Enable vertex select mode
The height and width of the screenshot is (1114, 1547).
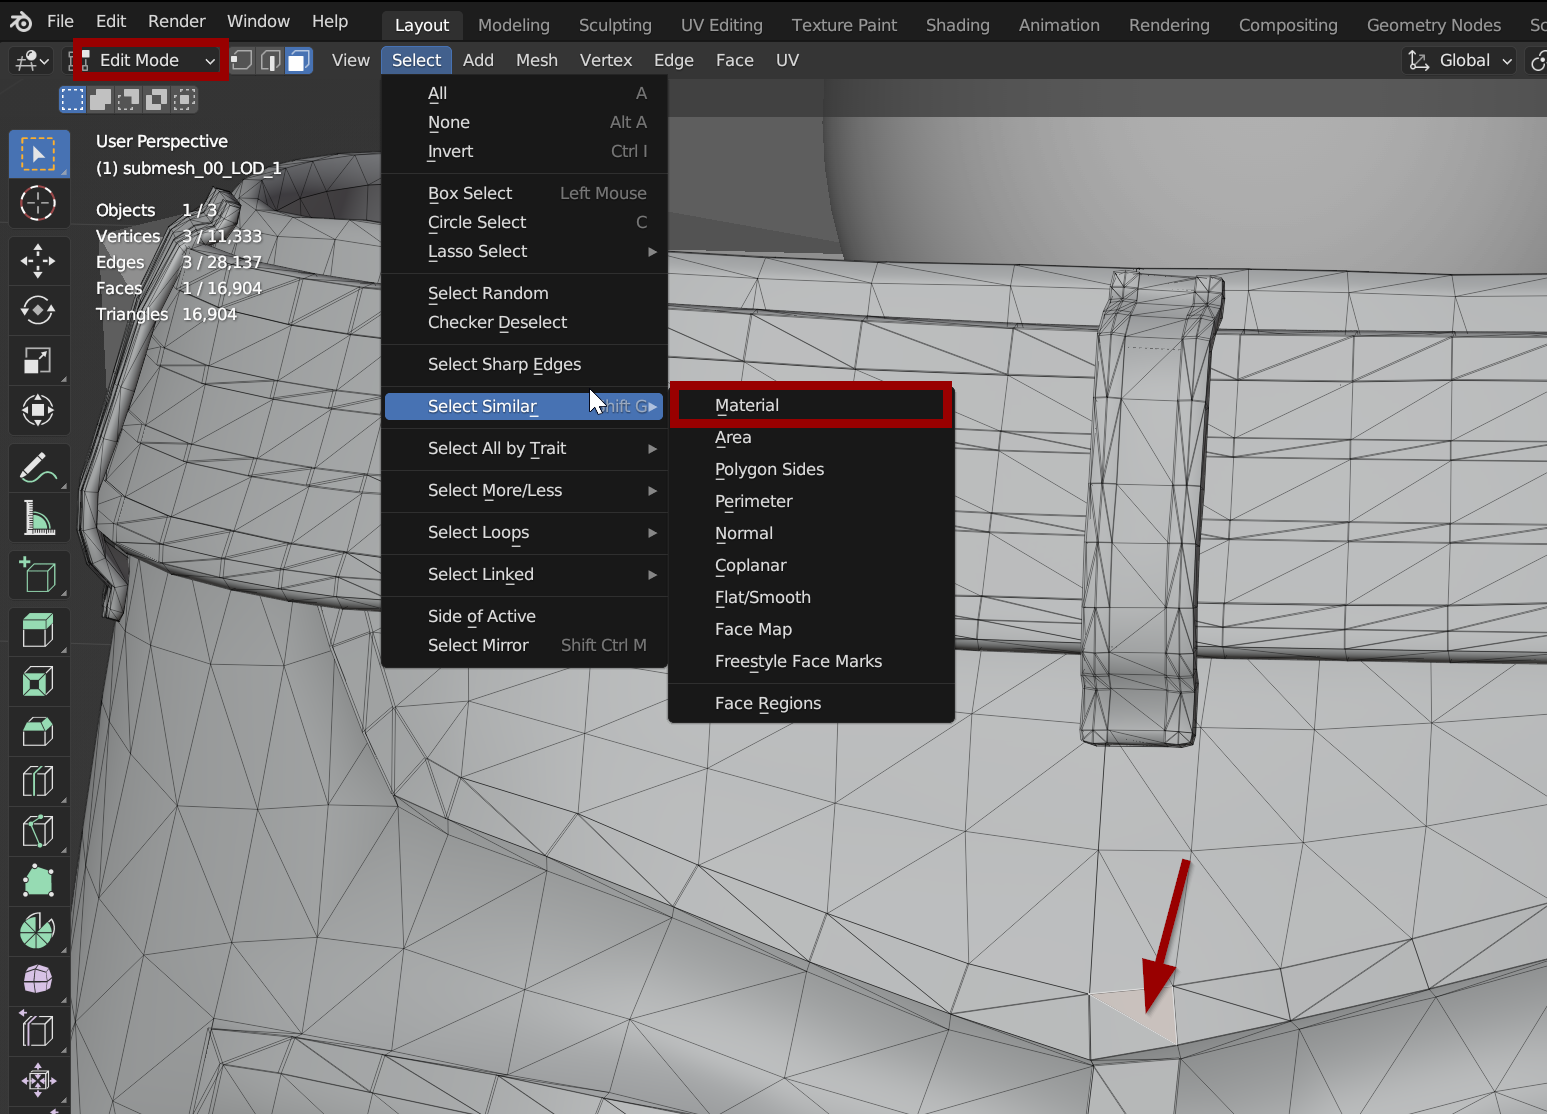coord(241,61)
